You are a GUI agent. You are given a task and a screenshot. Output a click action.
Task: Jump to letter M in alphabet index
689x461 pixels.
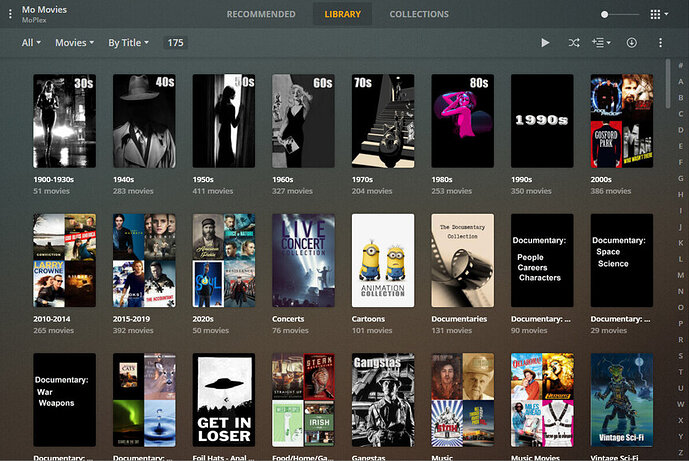pyautogui.click(x=680, y=275)
